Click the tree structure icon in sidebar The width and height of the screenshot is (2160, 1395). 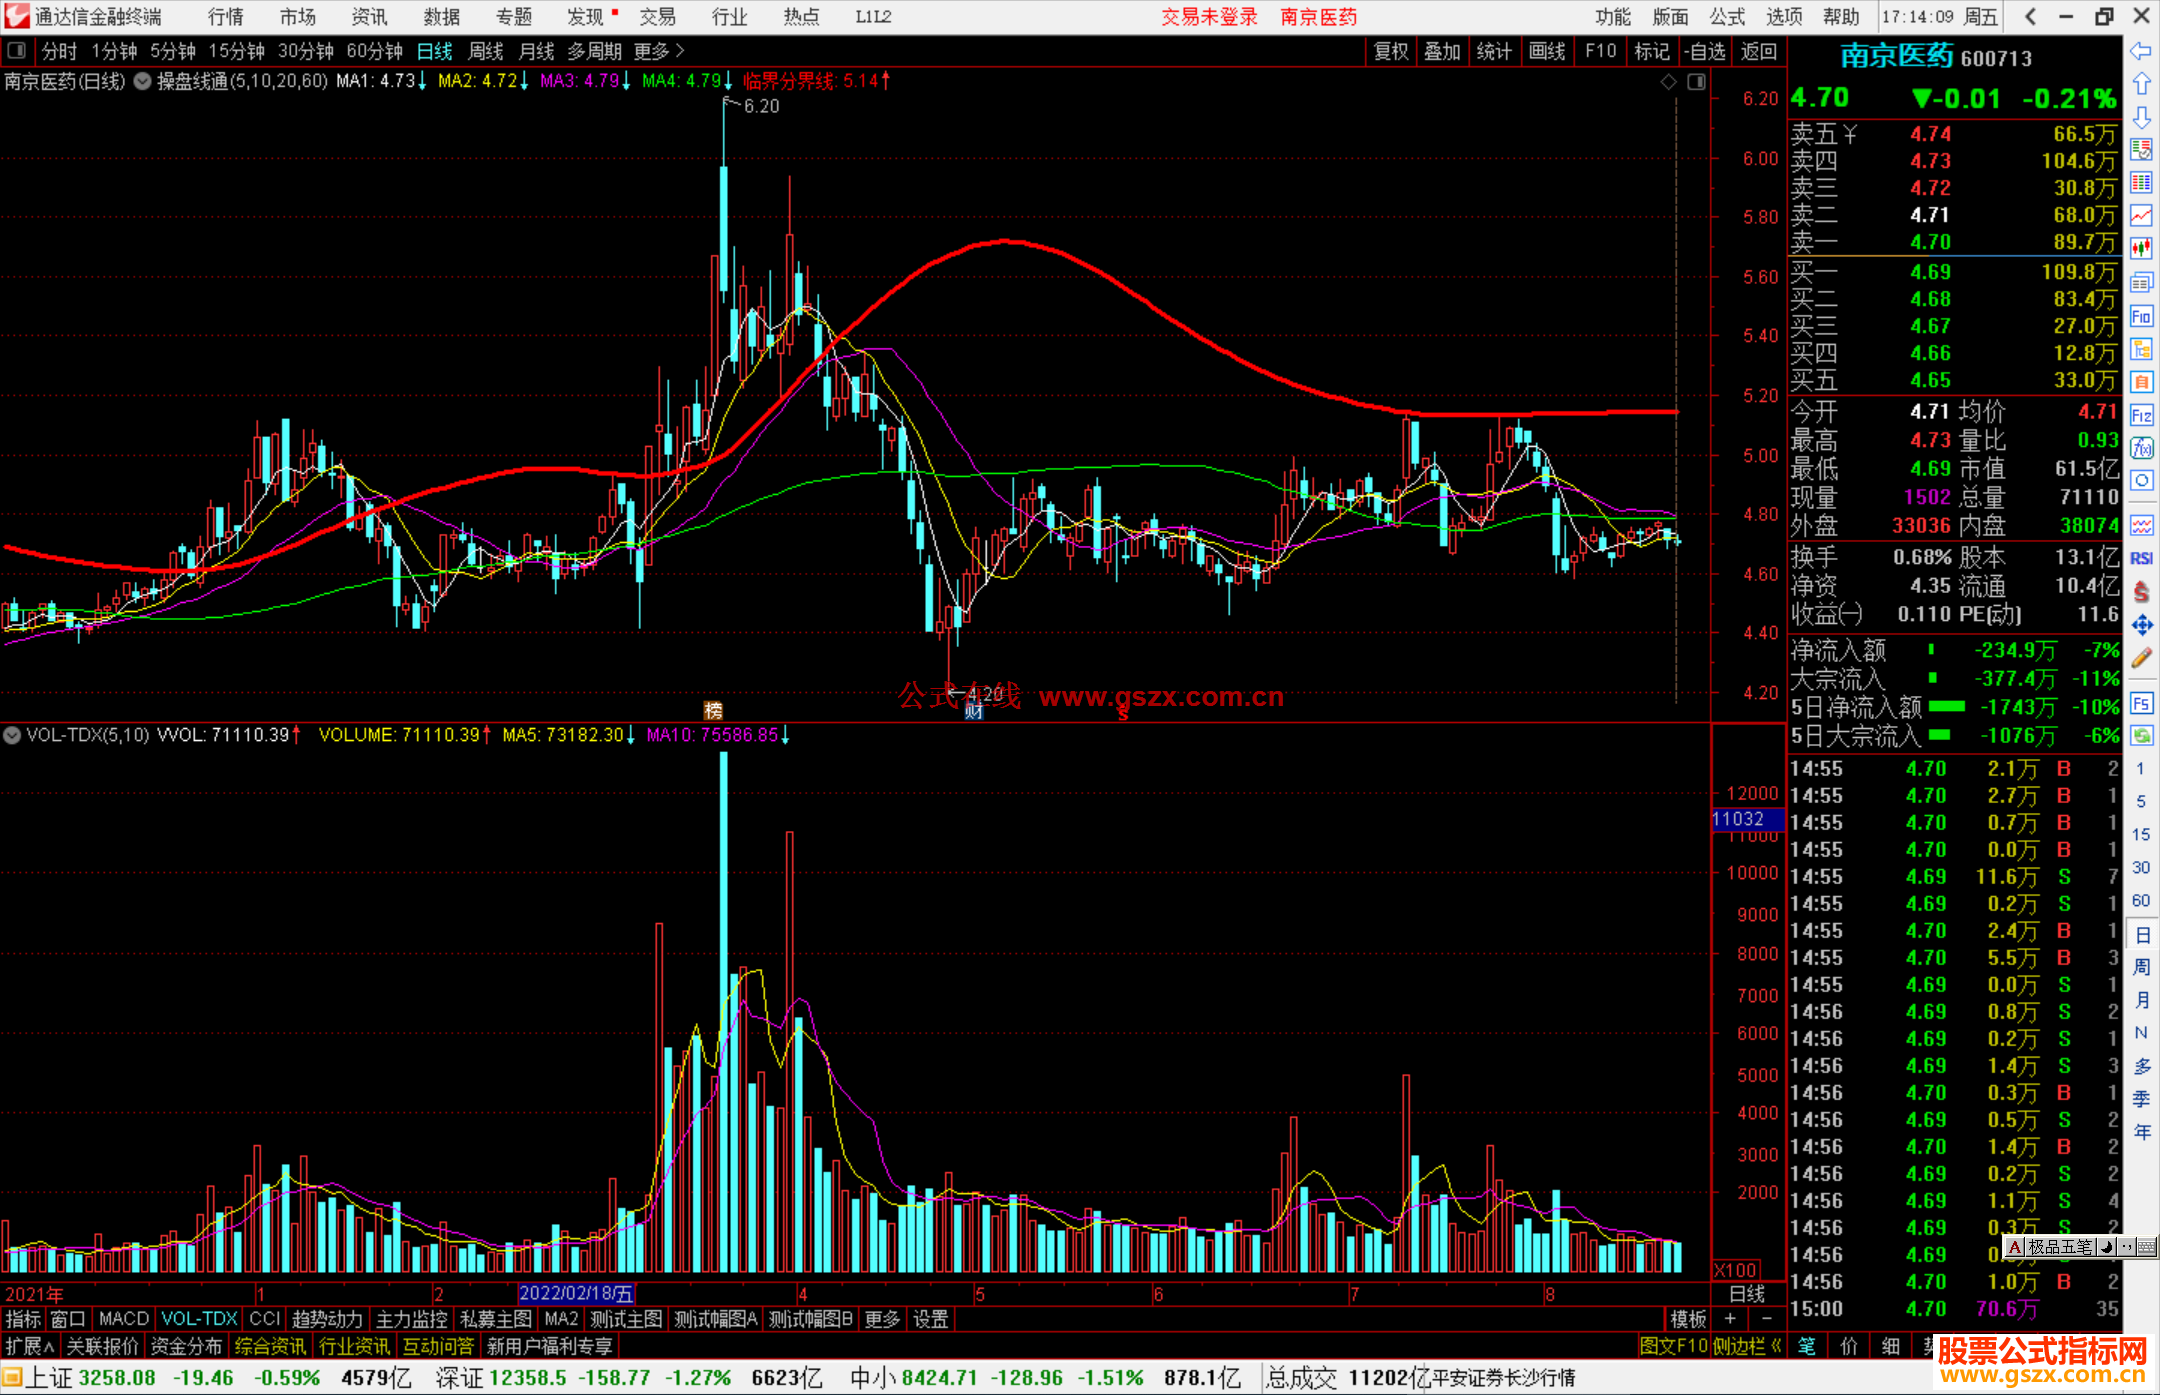[x=2141, y=349]
